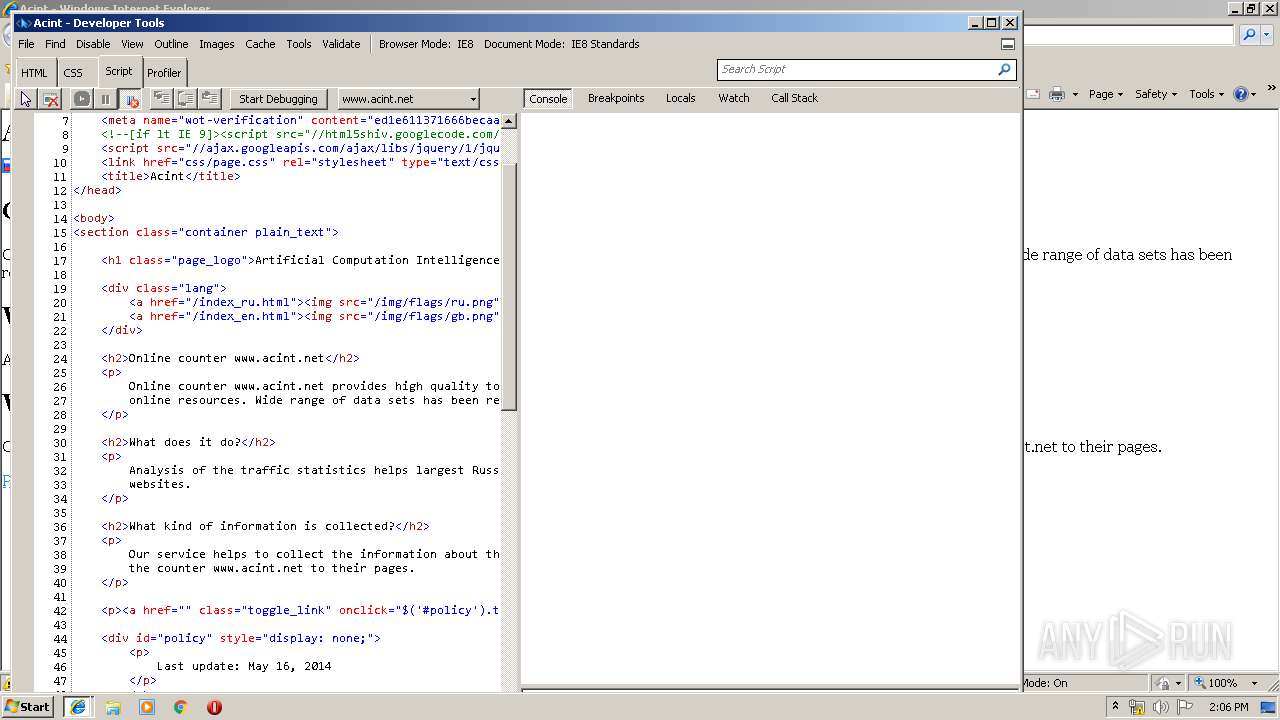Screen dimensions: 1280x720
Task: Click the search magnifier in Search Script box
Action: click(x=1004, y=69)
